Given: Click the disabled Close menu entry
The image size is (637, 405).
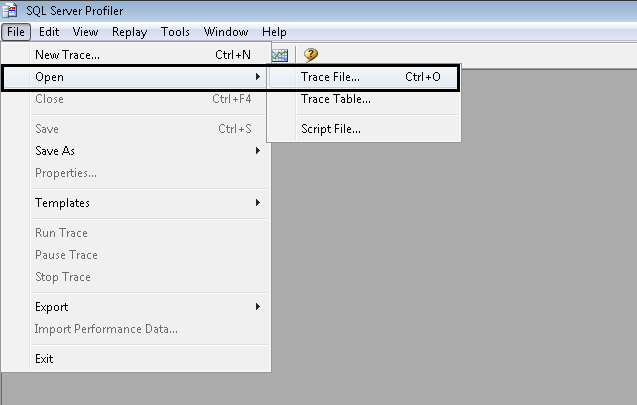Looking at the screenshot, I should tap(136, 99).
